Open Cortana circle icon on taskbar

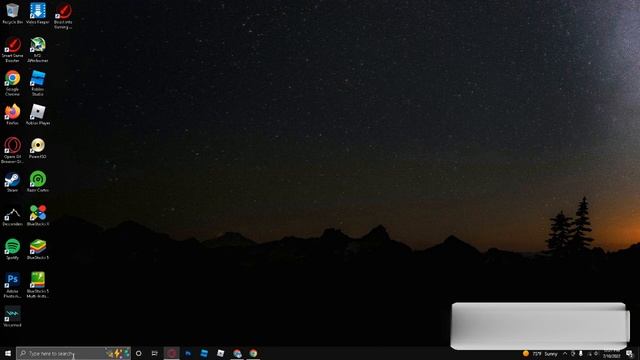point(138,353)
